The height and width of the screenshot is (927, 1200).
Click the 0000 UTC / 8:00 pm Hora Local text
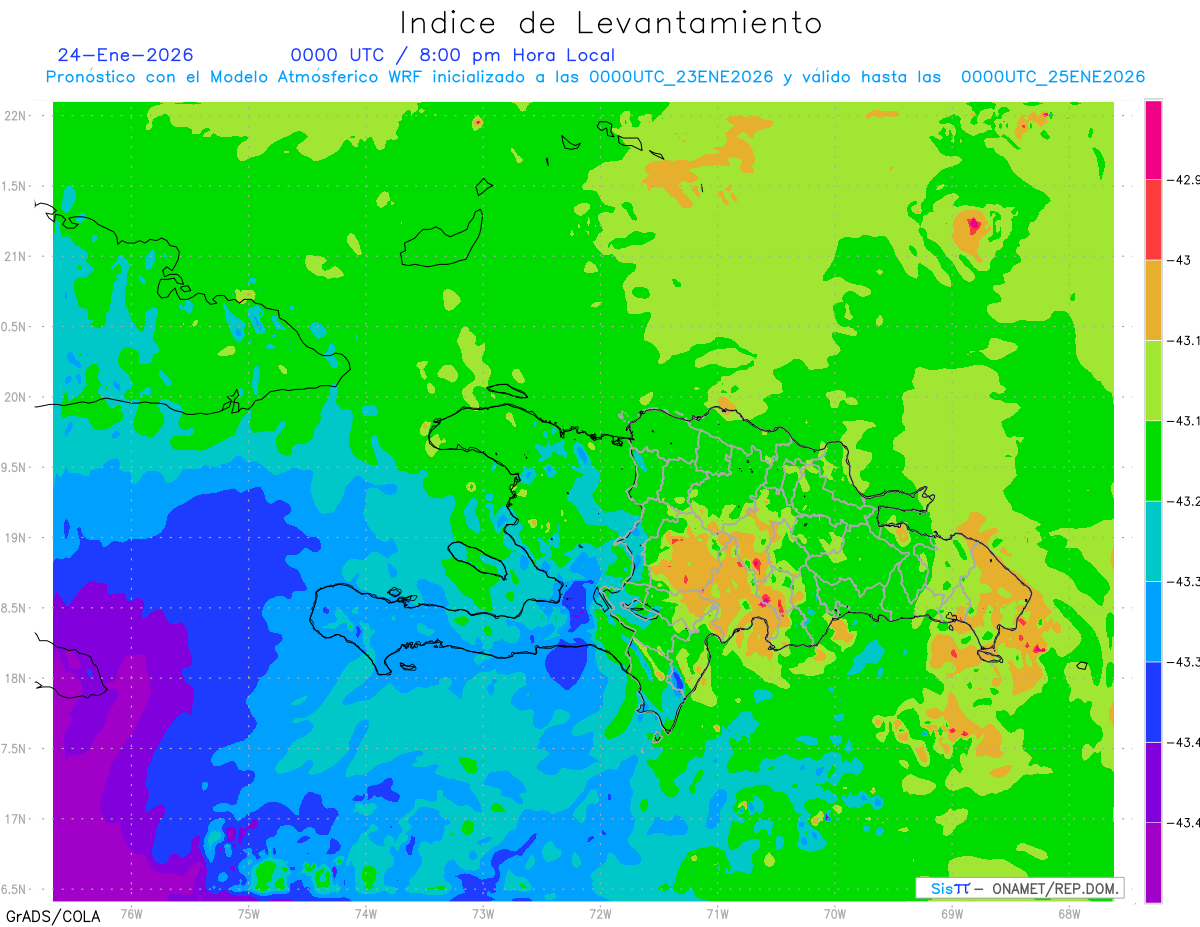[453, 55]
